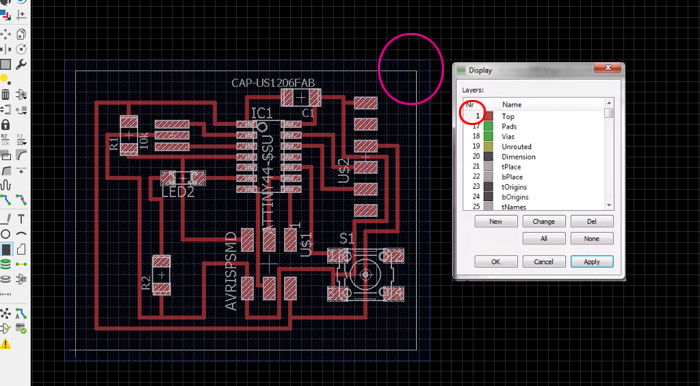The width and height of the screenshot is (700, 386).
Task: Click the tNames layer color swatch
Action: click(489, 207)
